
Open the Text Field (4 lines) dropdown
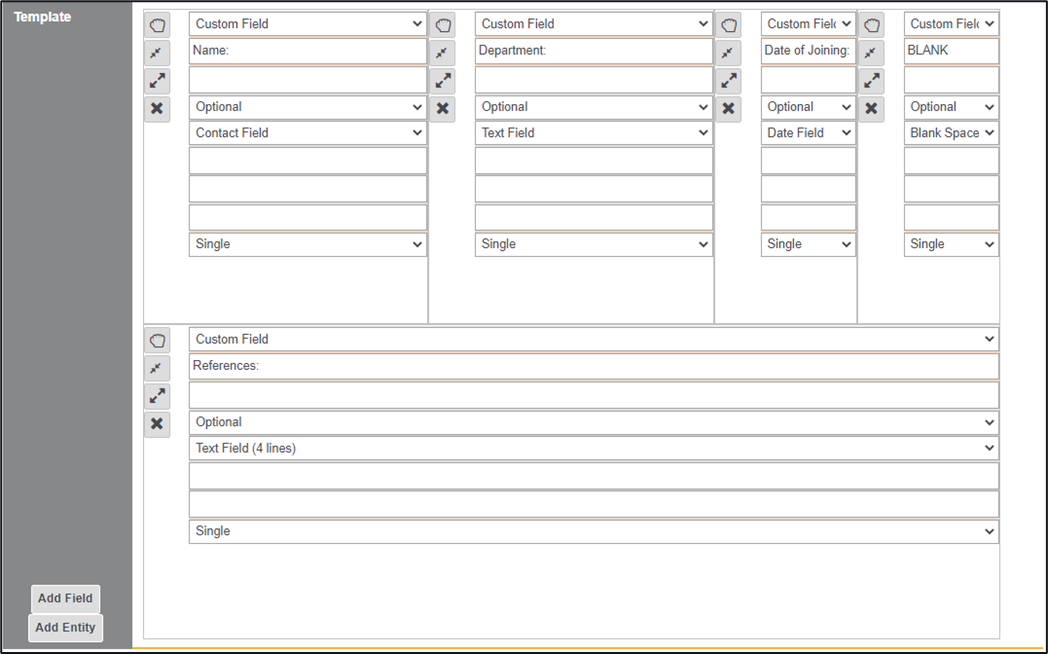click(x=593, y=449)
